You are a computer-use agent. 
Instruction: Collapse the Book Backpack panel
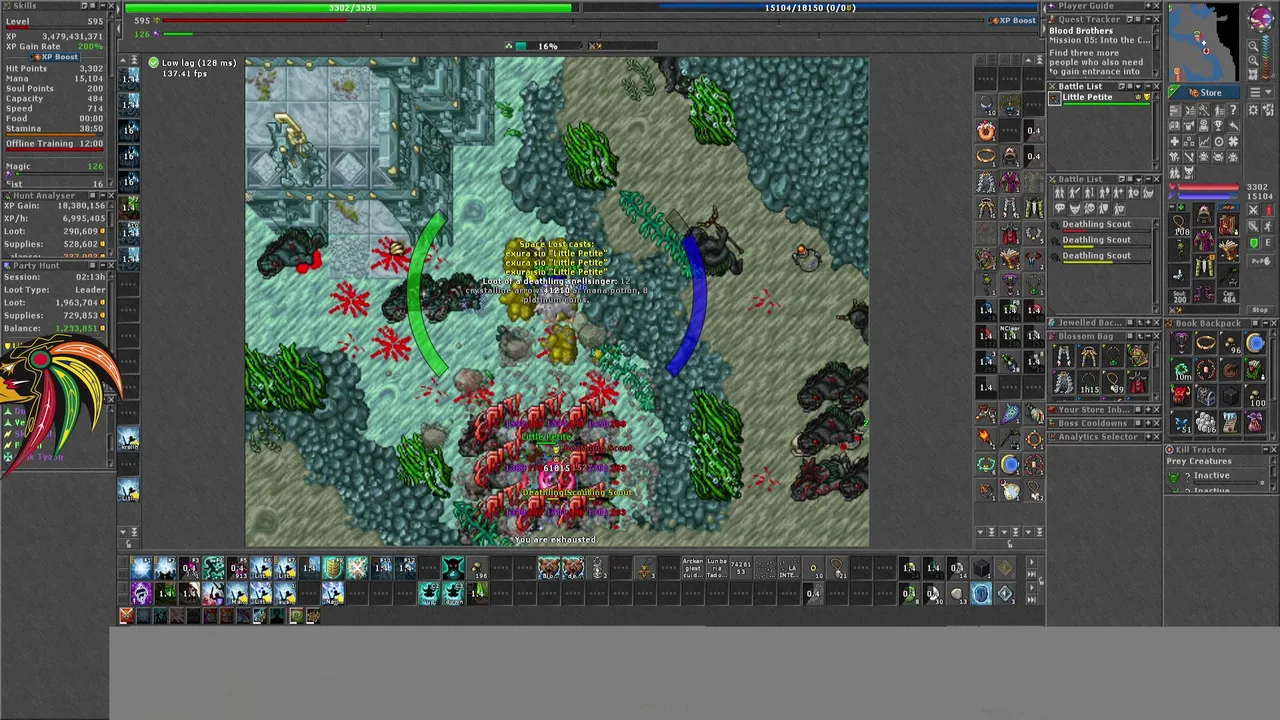pyautogui.click(x=1265, y=323)
